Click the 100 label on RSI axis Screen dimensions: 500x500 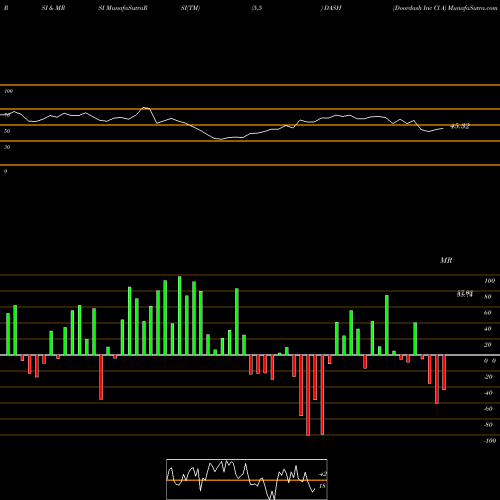click(x=9, y=91)
